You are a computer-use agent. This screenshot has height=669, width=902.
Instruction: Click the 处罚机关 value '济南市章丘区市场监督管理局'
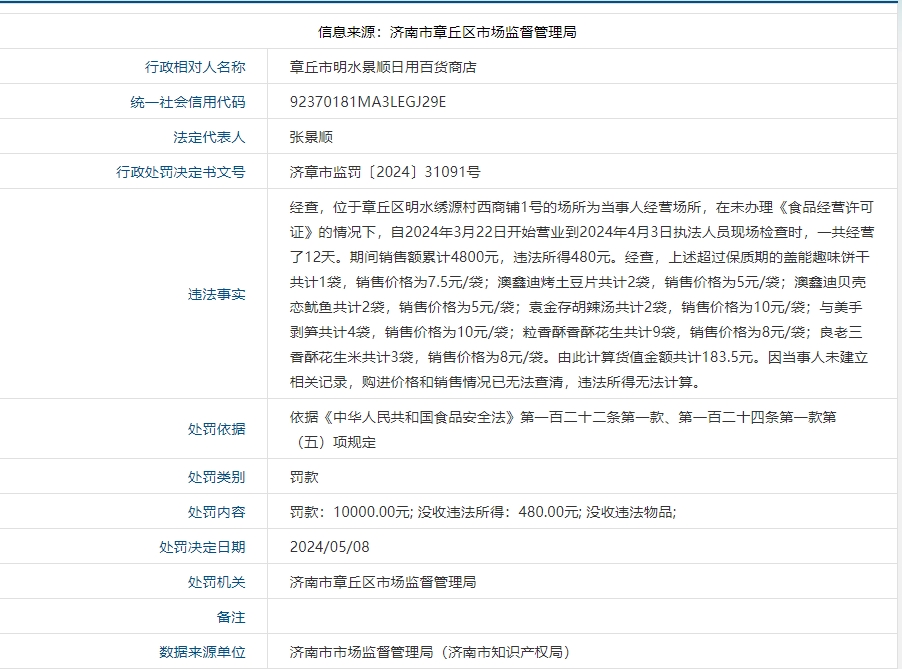coord(383,582)
